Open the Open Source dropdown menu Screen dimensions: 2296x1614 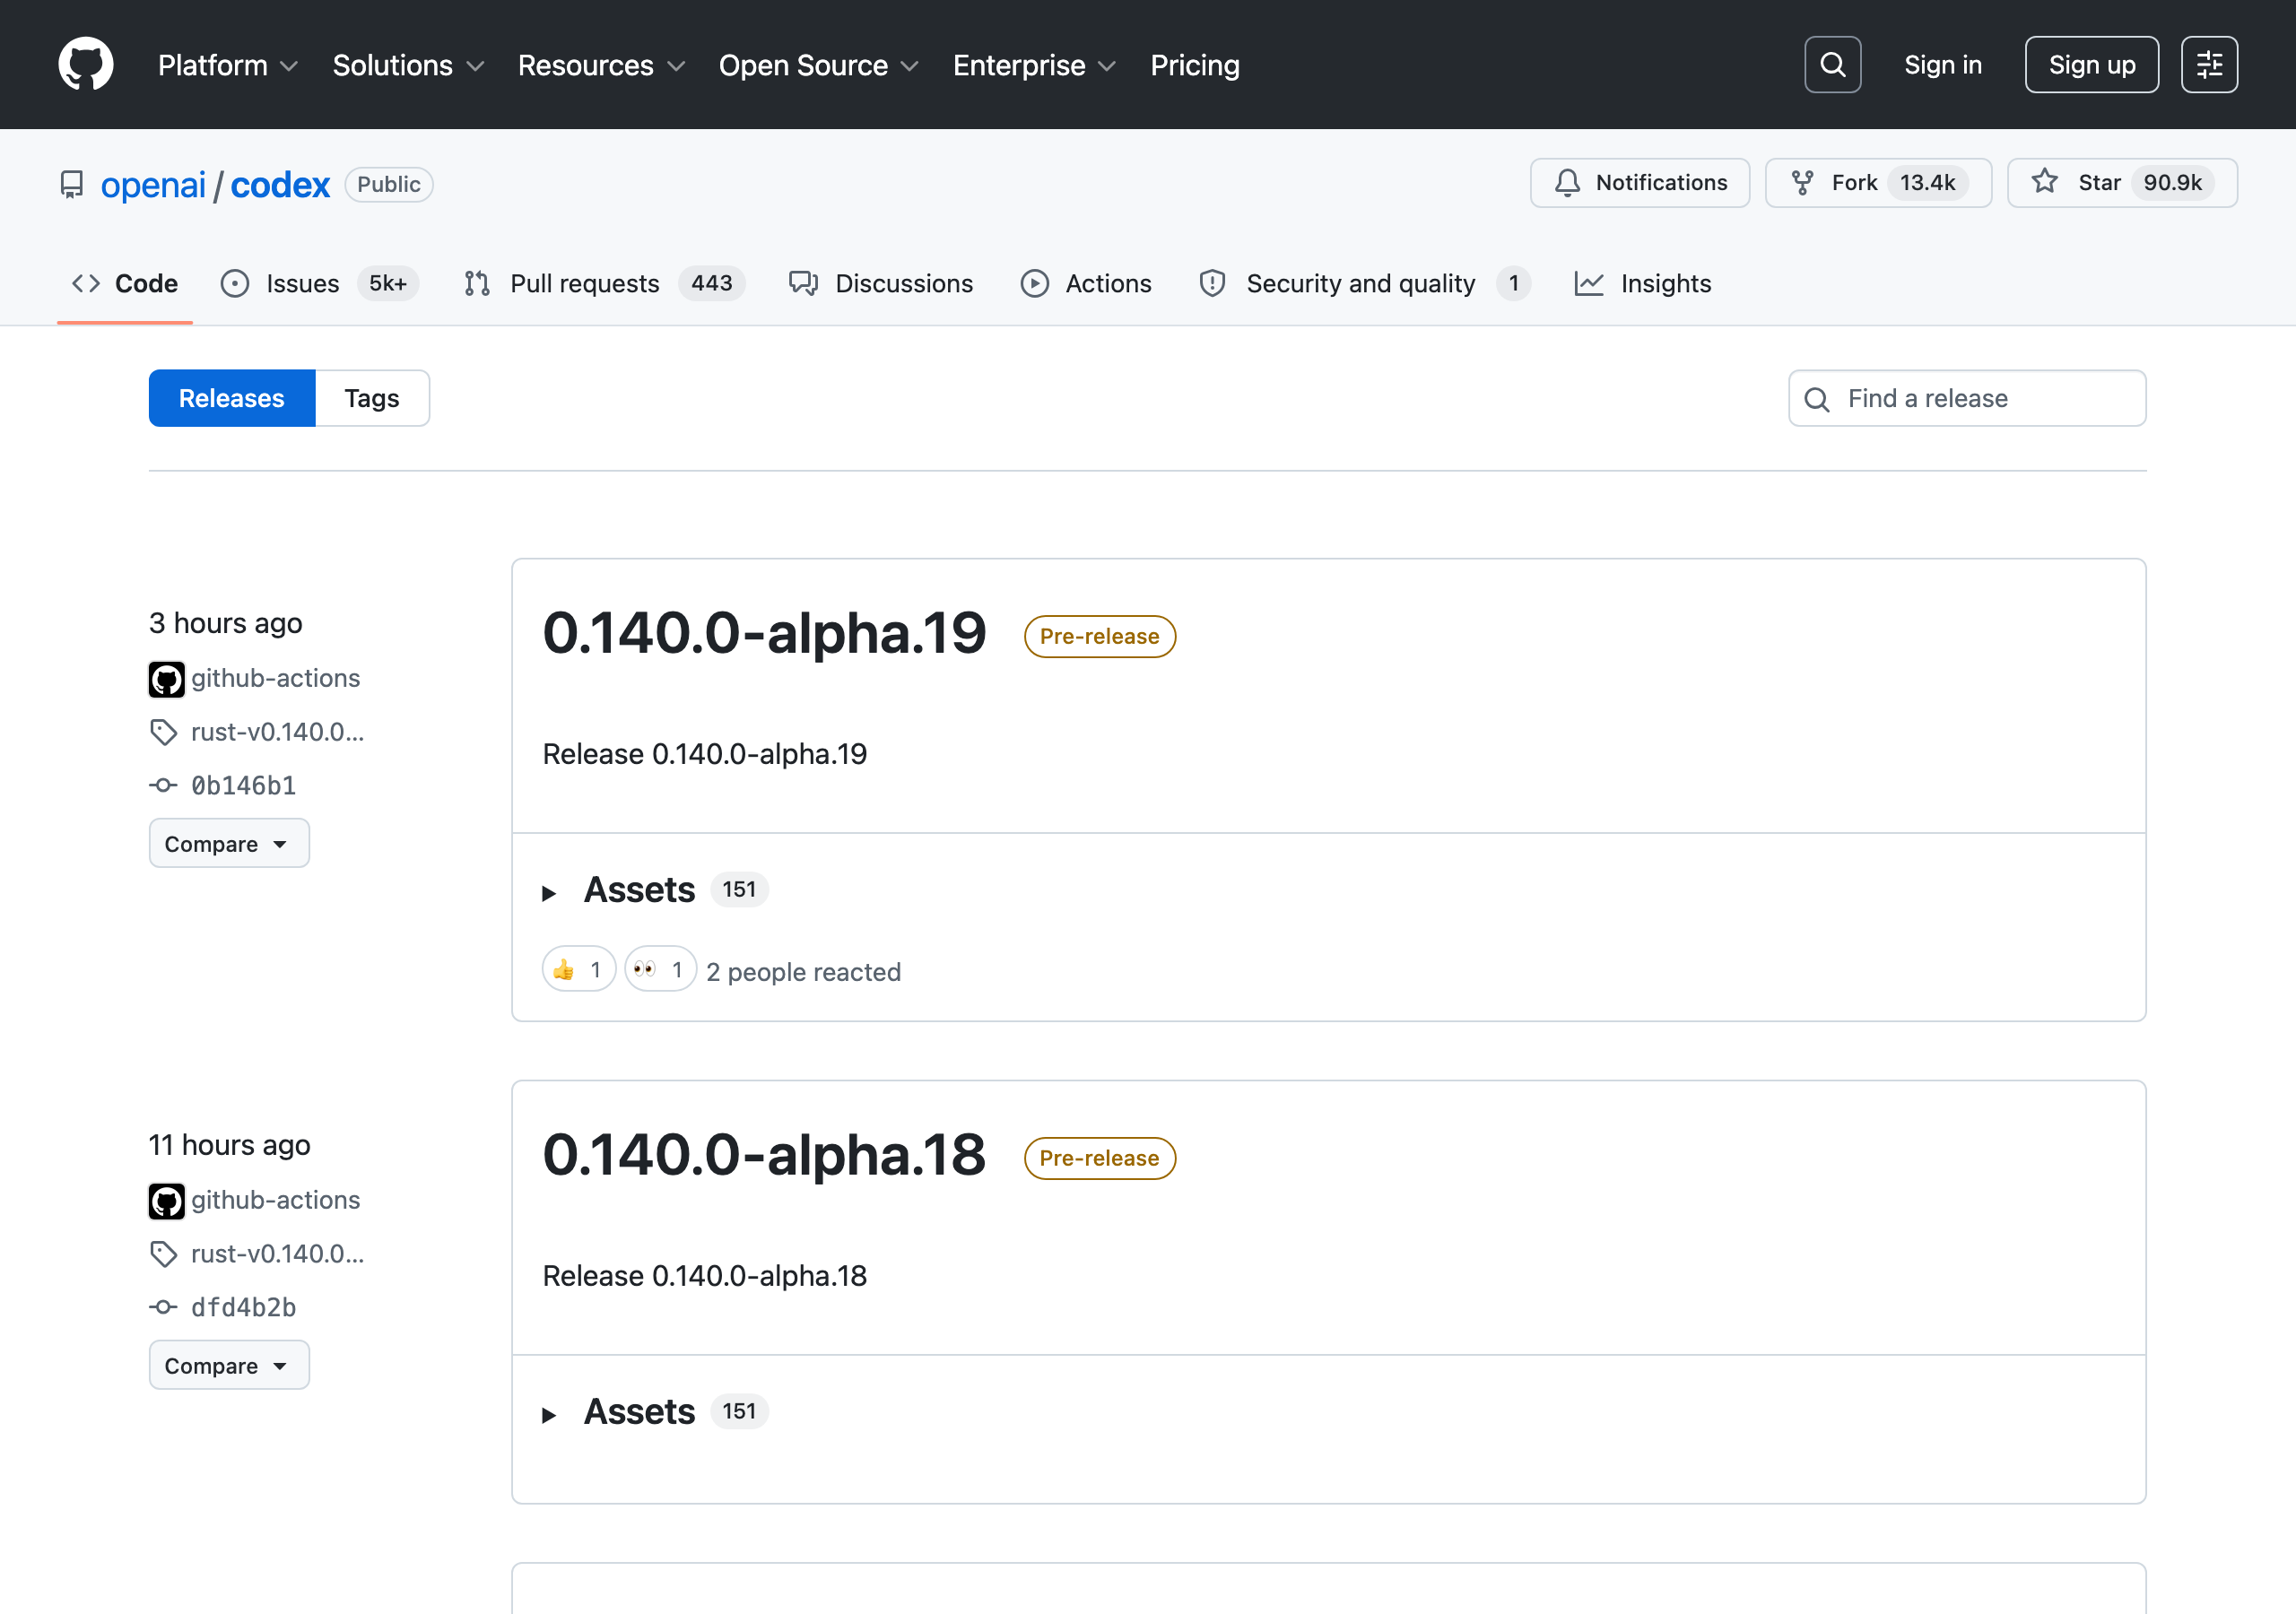(x=818, y=66)
